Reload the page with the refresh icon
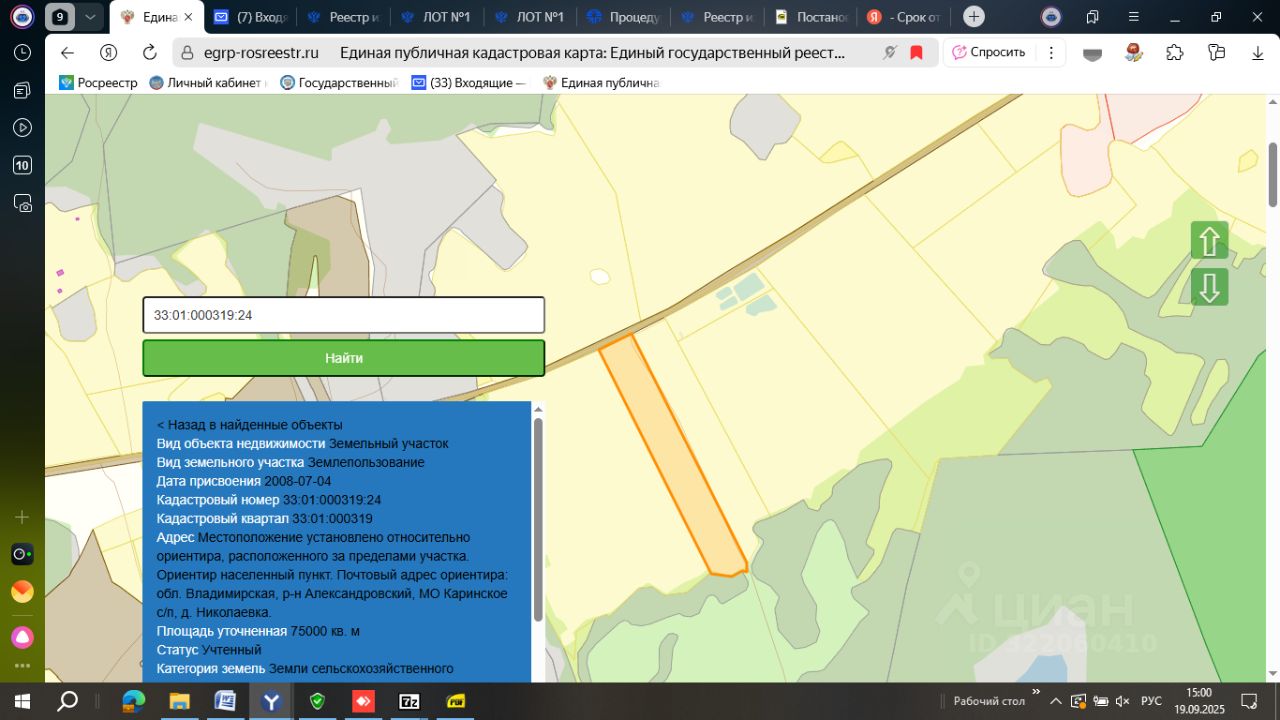 click(x=150, y=53)
